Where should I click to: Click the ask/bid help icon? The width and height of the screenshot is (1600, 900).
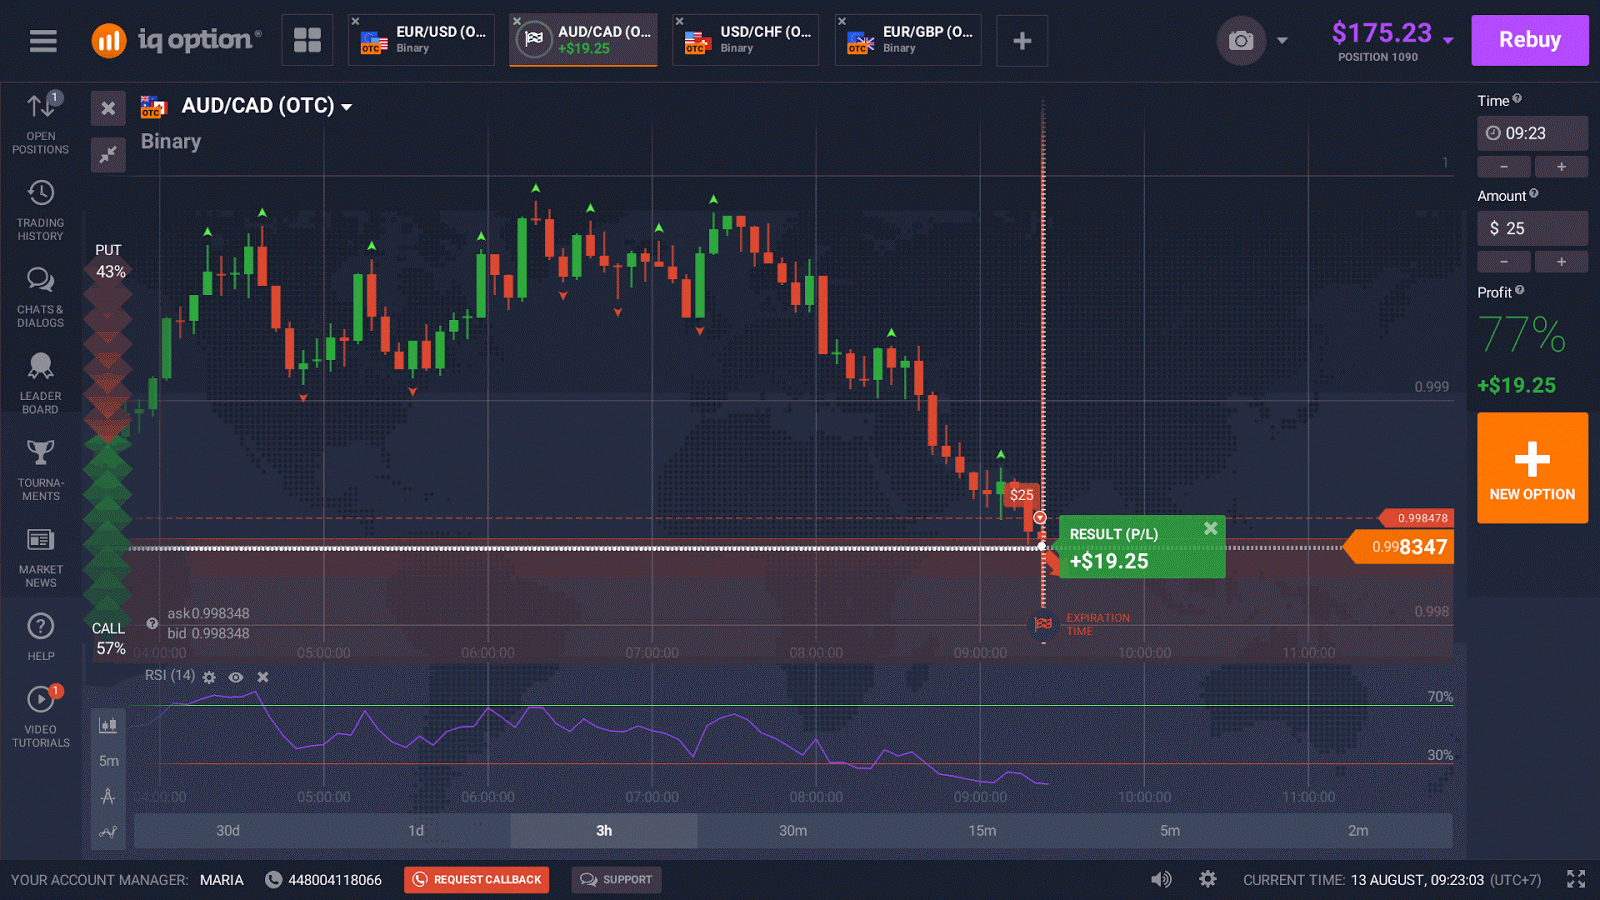(152, 623)
